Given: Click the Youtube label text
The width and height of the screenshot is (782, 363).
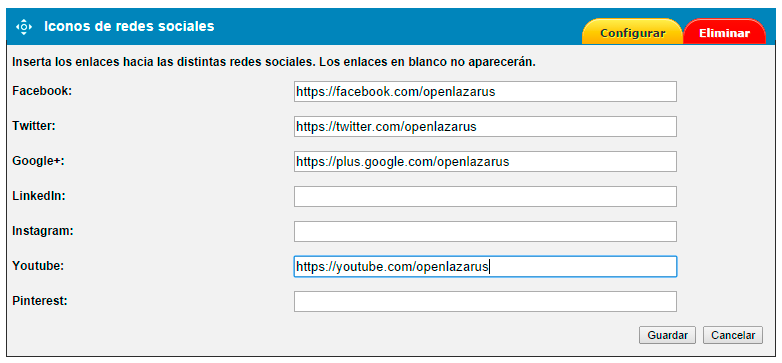Looking at the screenshot, I should pos(38,266).
